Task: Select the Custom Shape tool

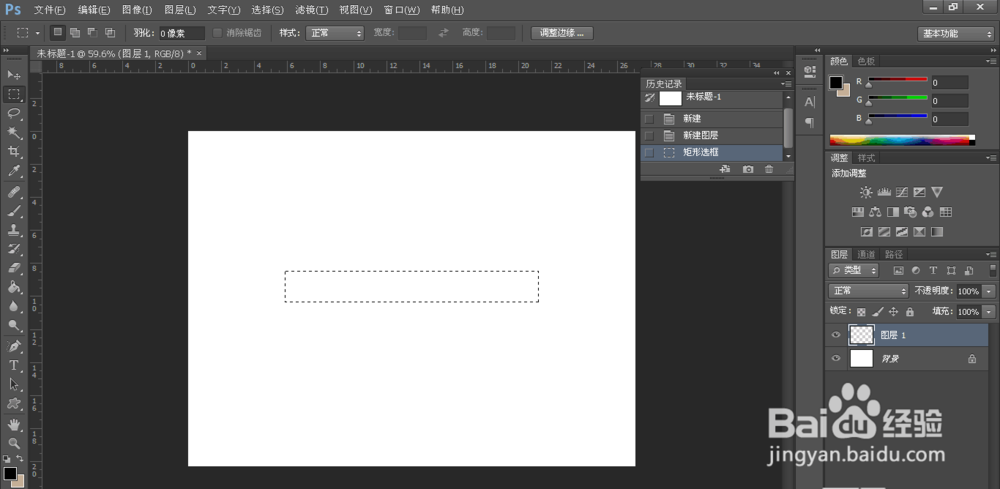Action: [x=13, y=404]
